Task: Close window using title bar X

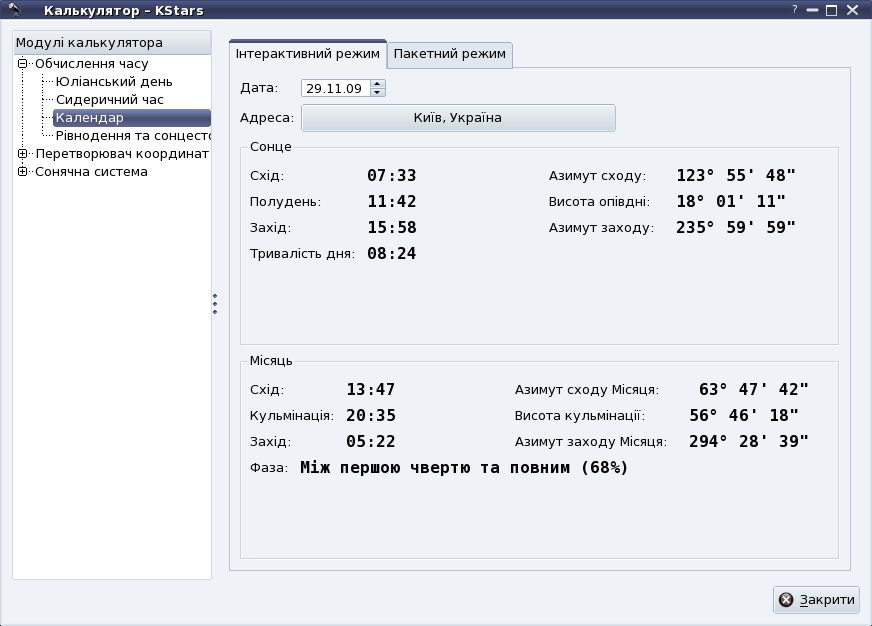Action: [851, 11]
